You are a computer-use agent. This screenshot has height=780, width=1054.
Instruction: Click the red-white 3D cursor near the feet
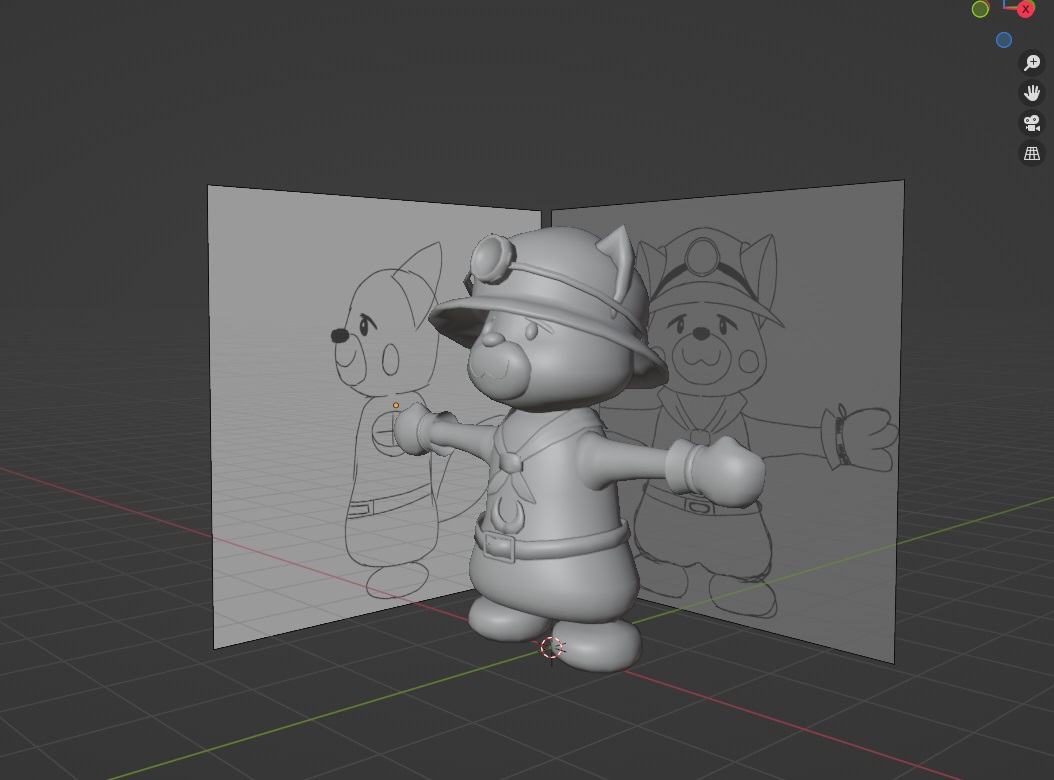pyautogui.click(x=552, y=648)
